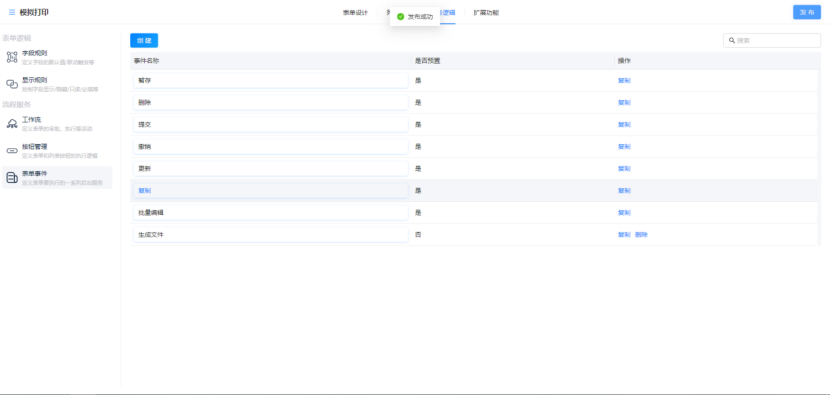Click the 模拟打印 title text
The width and height of the screenshot is (830, 395).
point(34,12)
